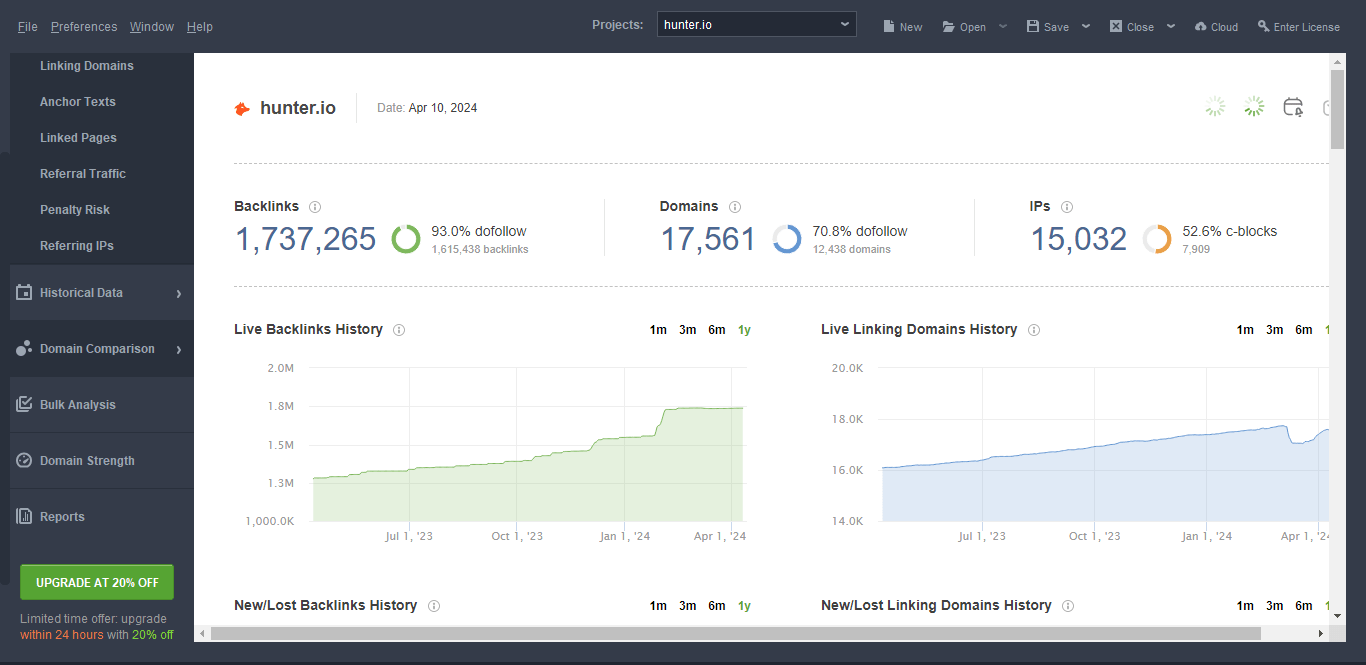The image size is (1366, 665).
Task: Click the horizontal scrollbar thumb
Action: click(736, 634)
